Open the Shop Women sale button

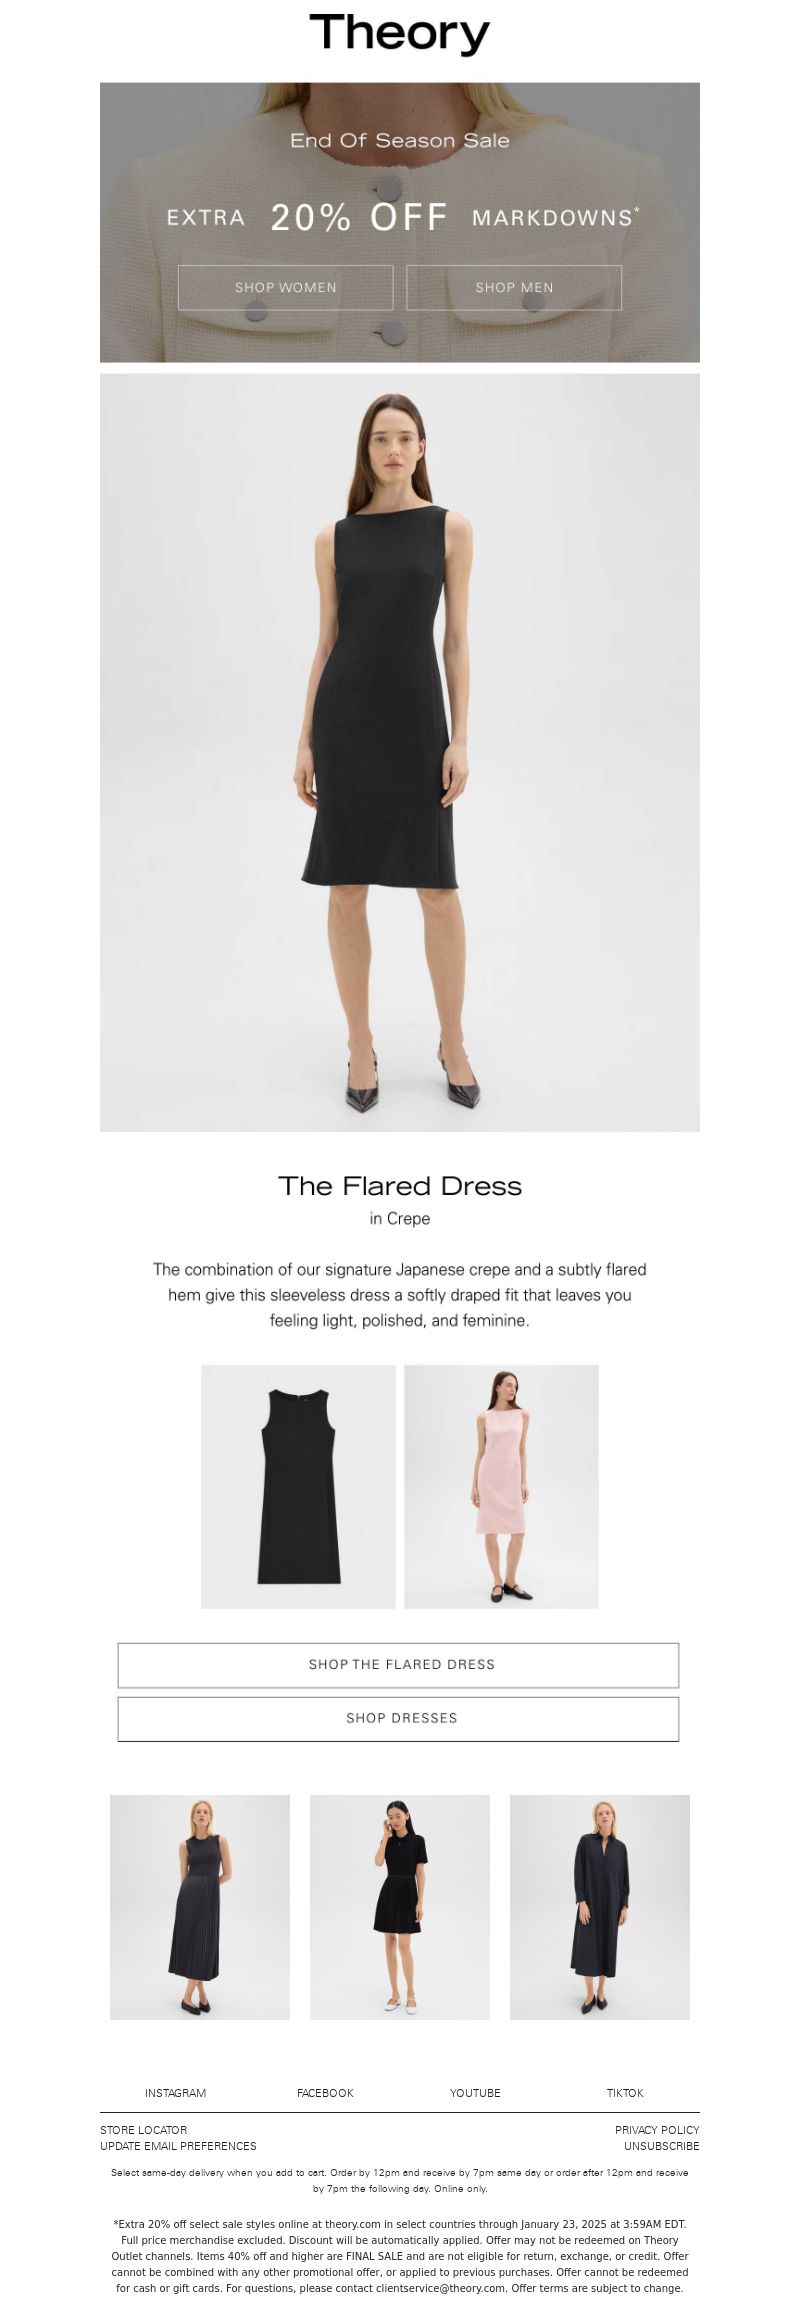pos(286,287)
